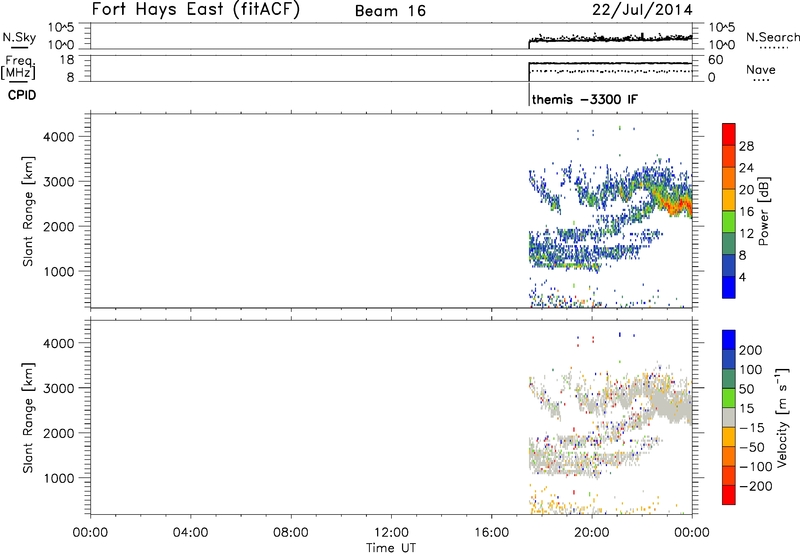Image resolution: width=800 pixels, height=554 pixels.
Task: Click '20:00' on the time axis
Action: click(592, 533)
